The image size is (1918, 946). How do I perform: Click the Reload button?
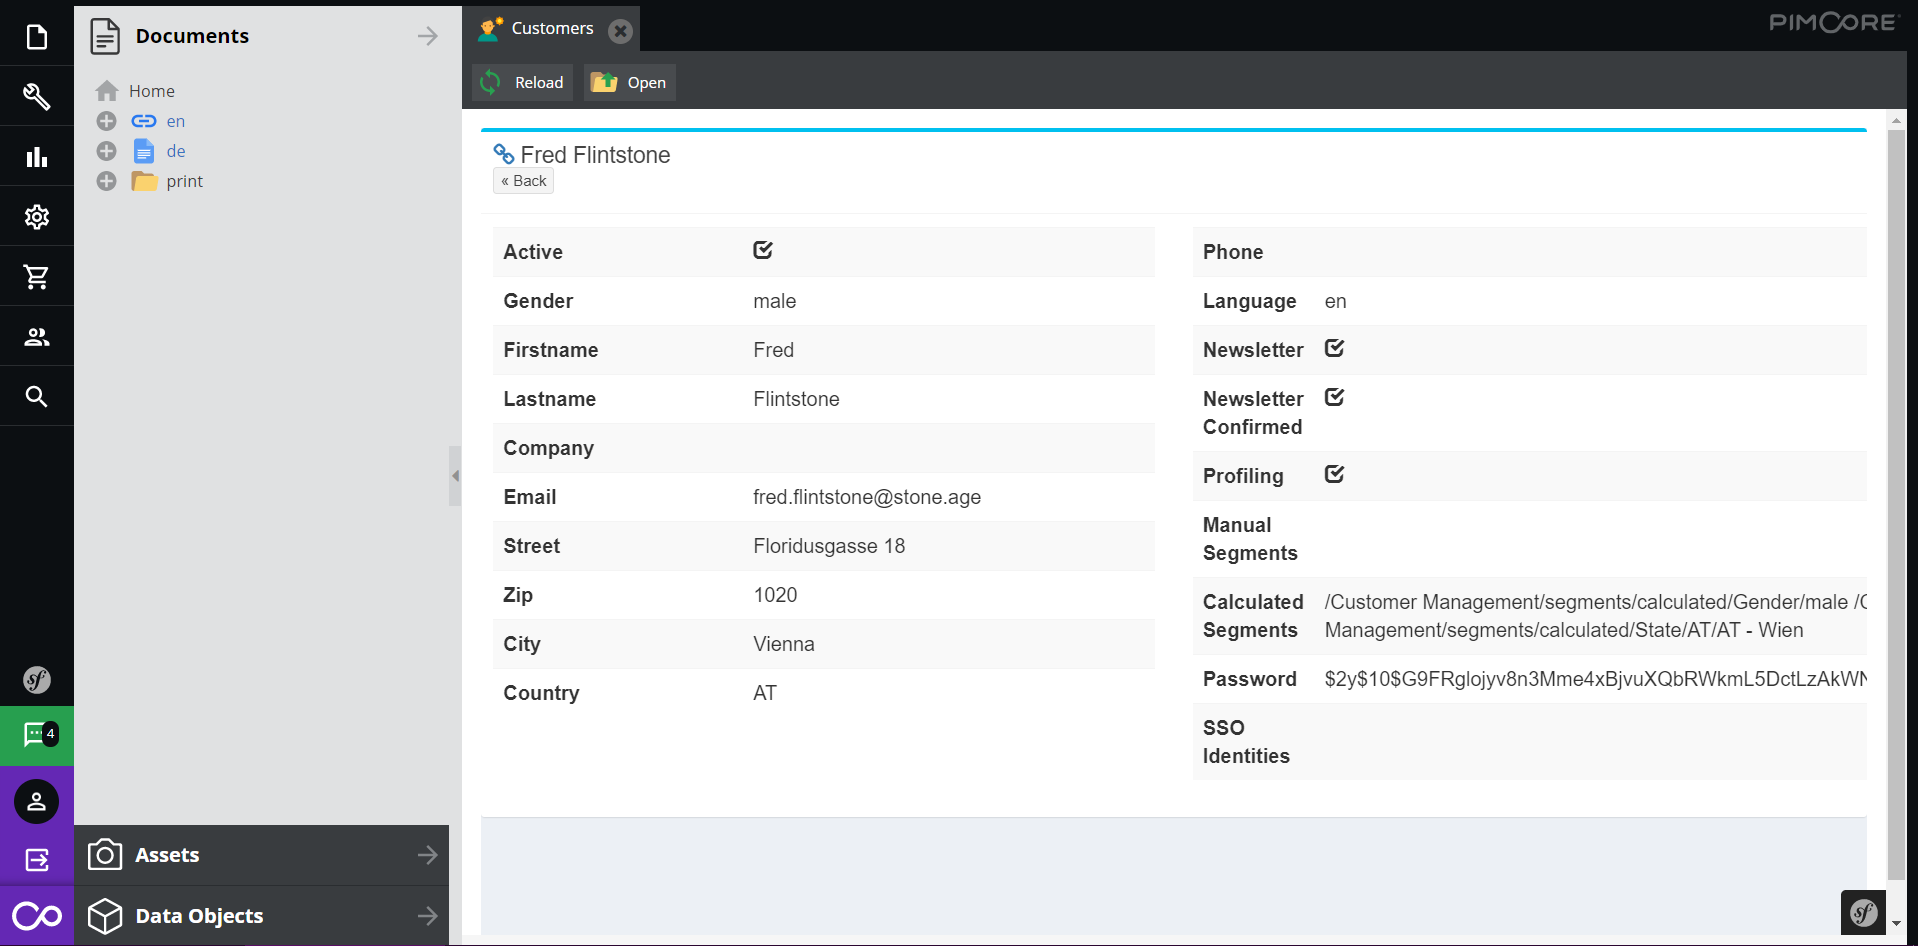pos(522,83)
